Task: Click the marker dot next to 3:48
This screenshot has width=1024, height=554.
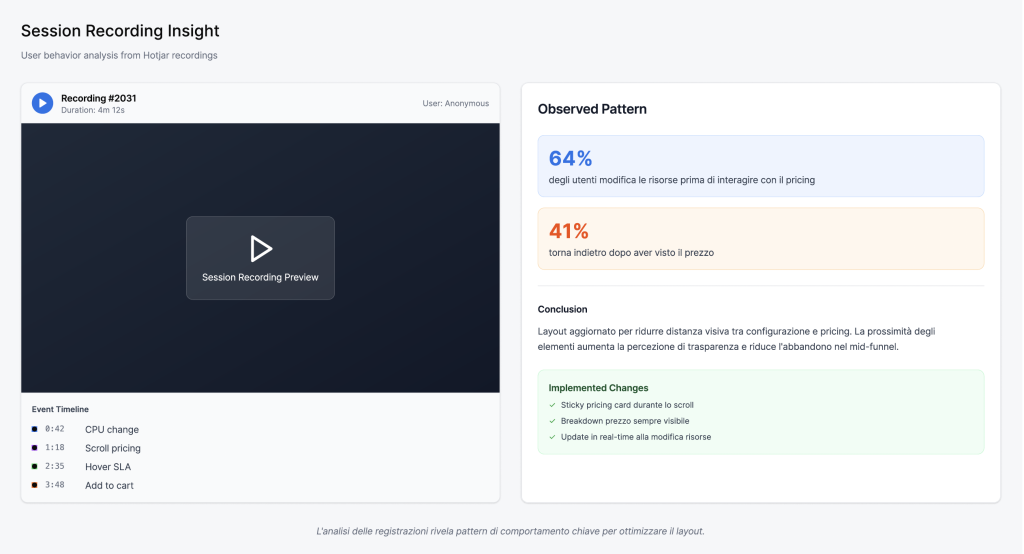Action: (x=35, y=485)
